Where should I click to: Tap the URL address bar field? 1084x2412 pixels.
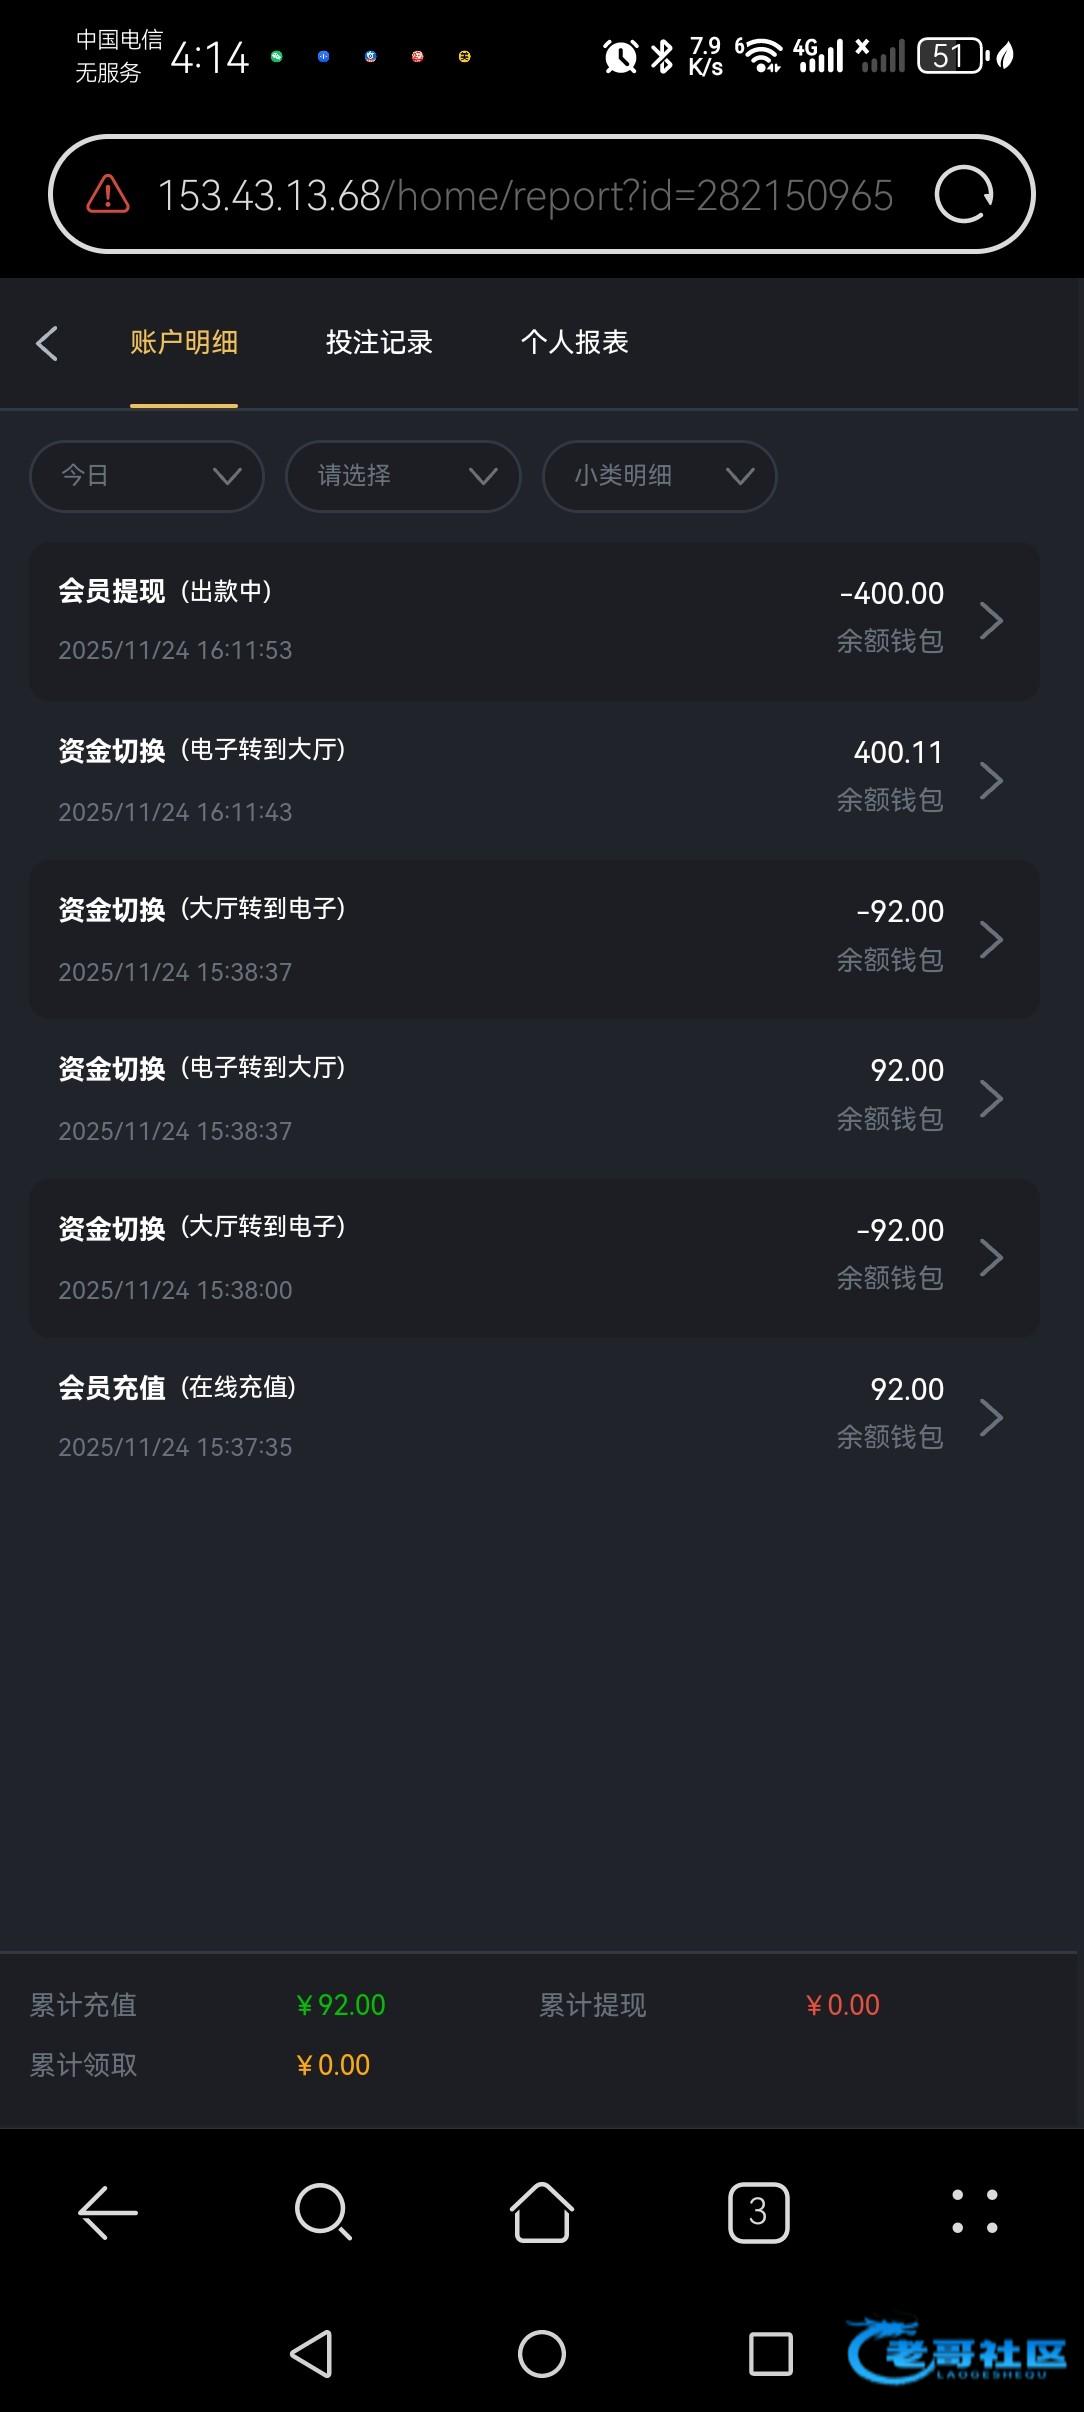pyautogui.click(x=525, y=195)
